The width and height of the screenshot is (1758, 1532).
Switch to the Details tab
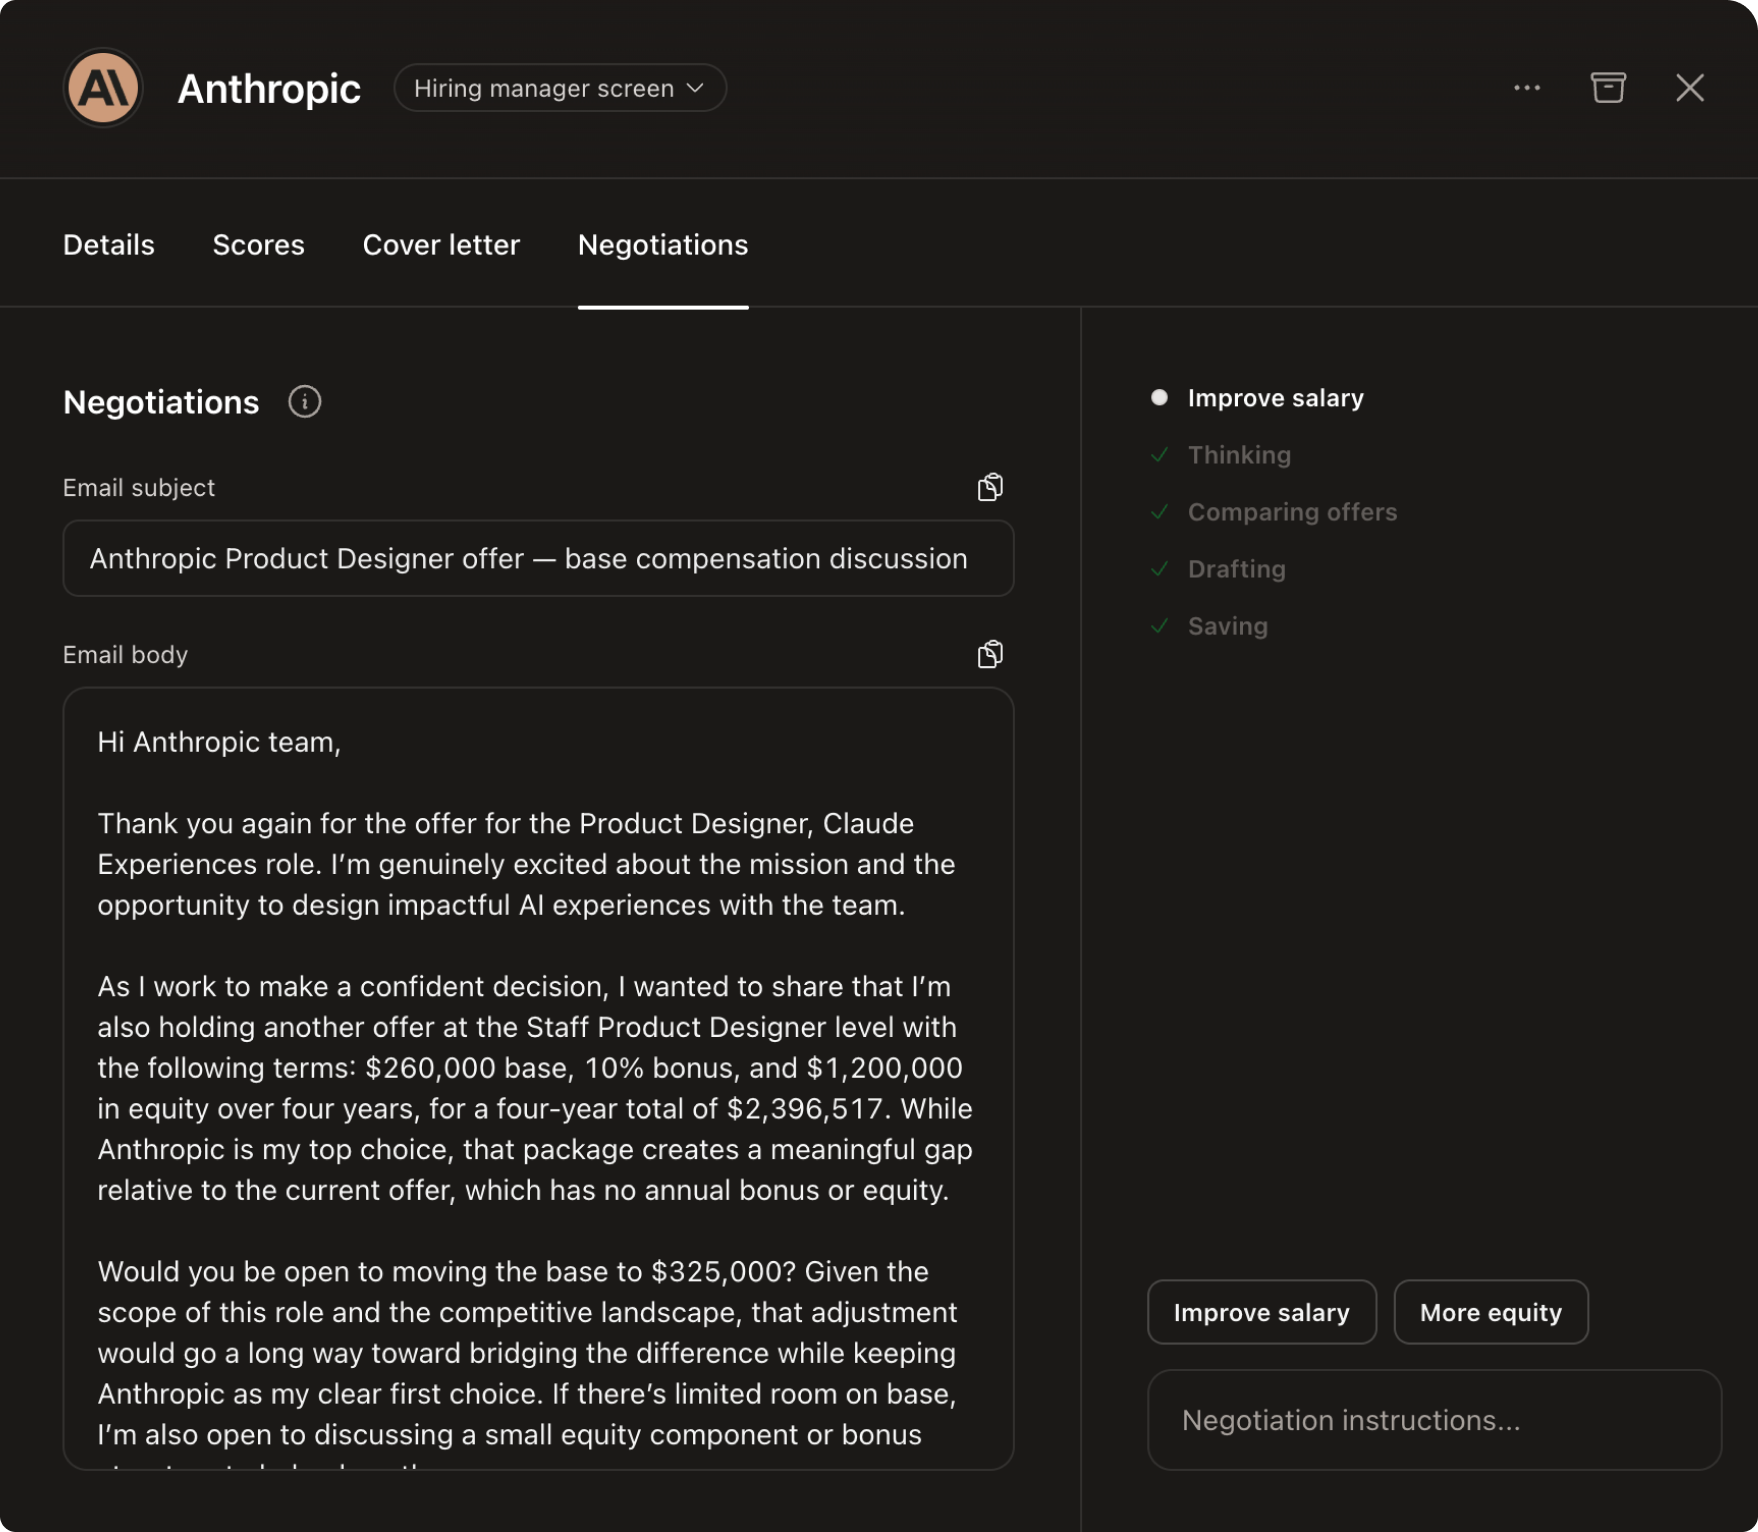108,245
